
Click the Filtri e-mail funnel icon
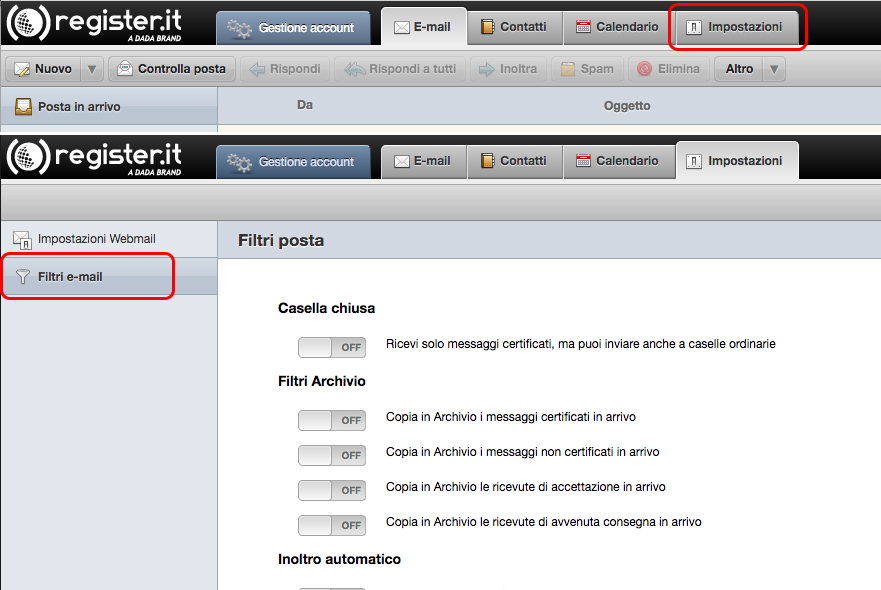(x=24, y=277)
